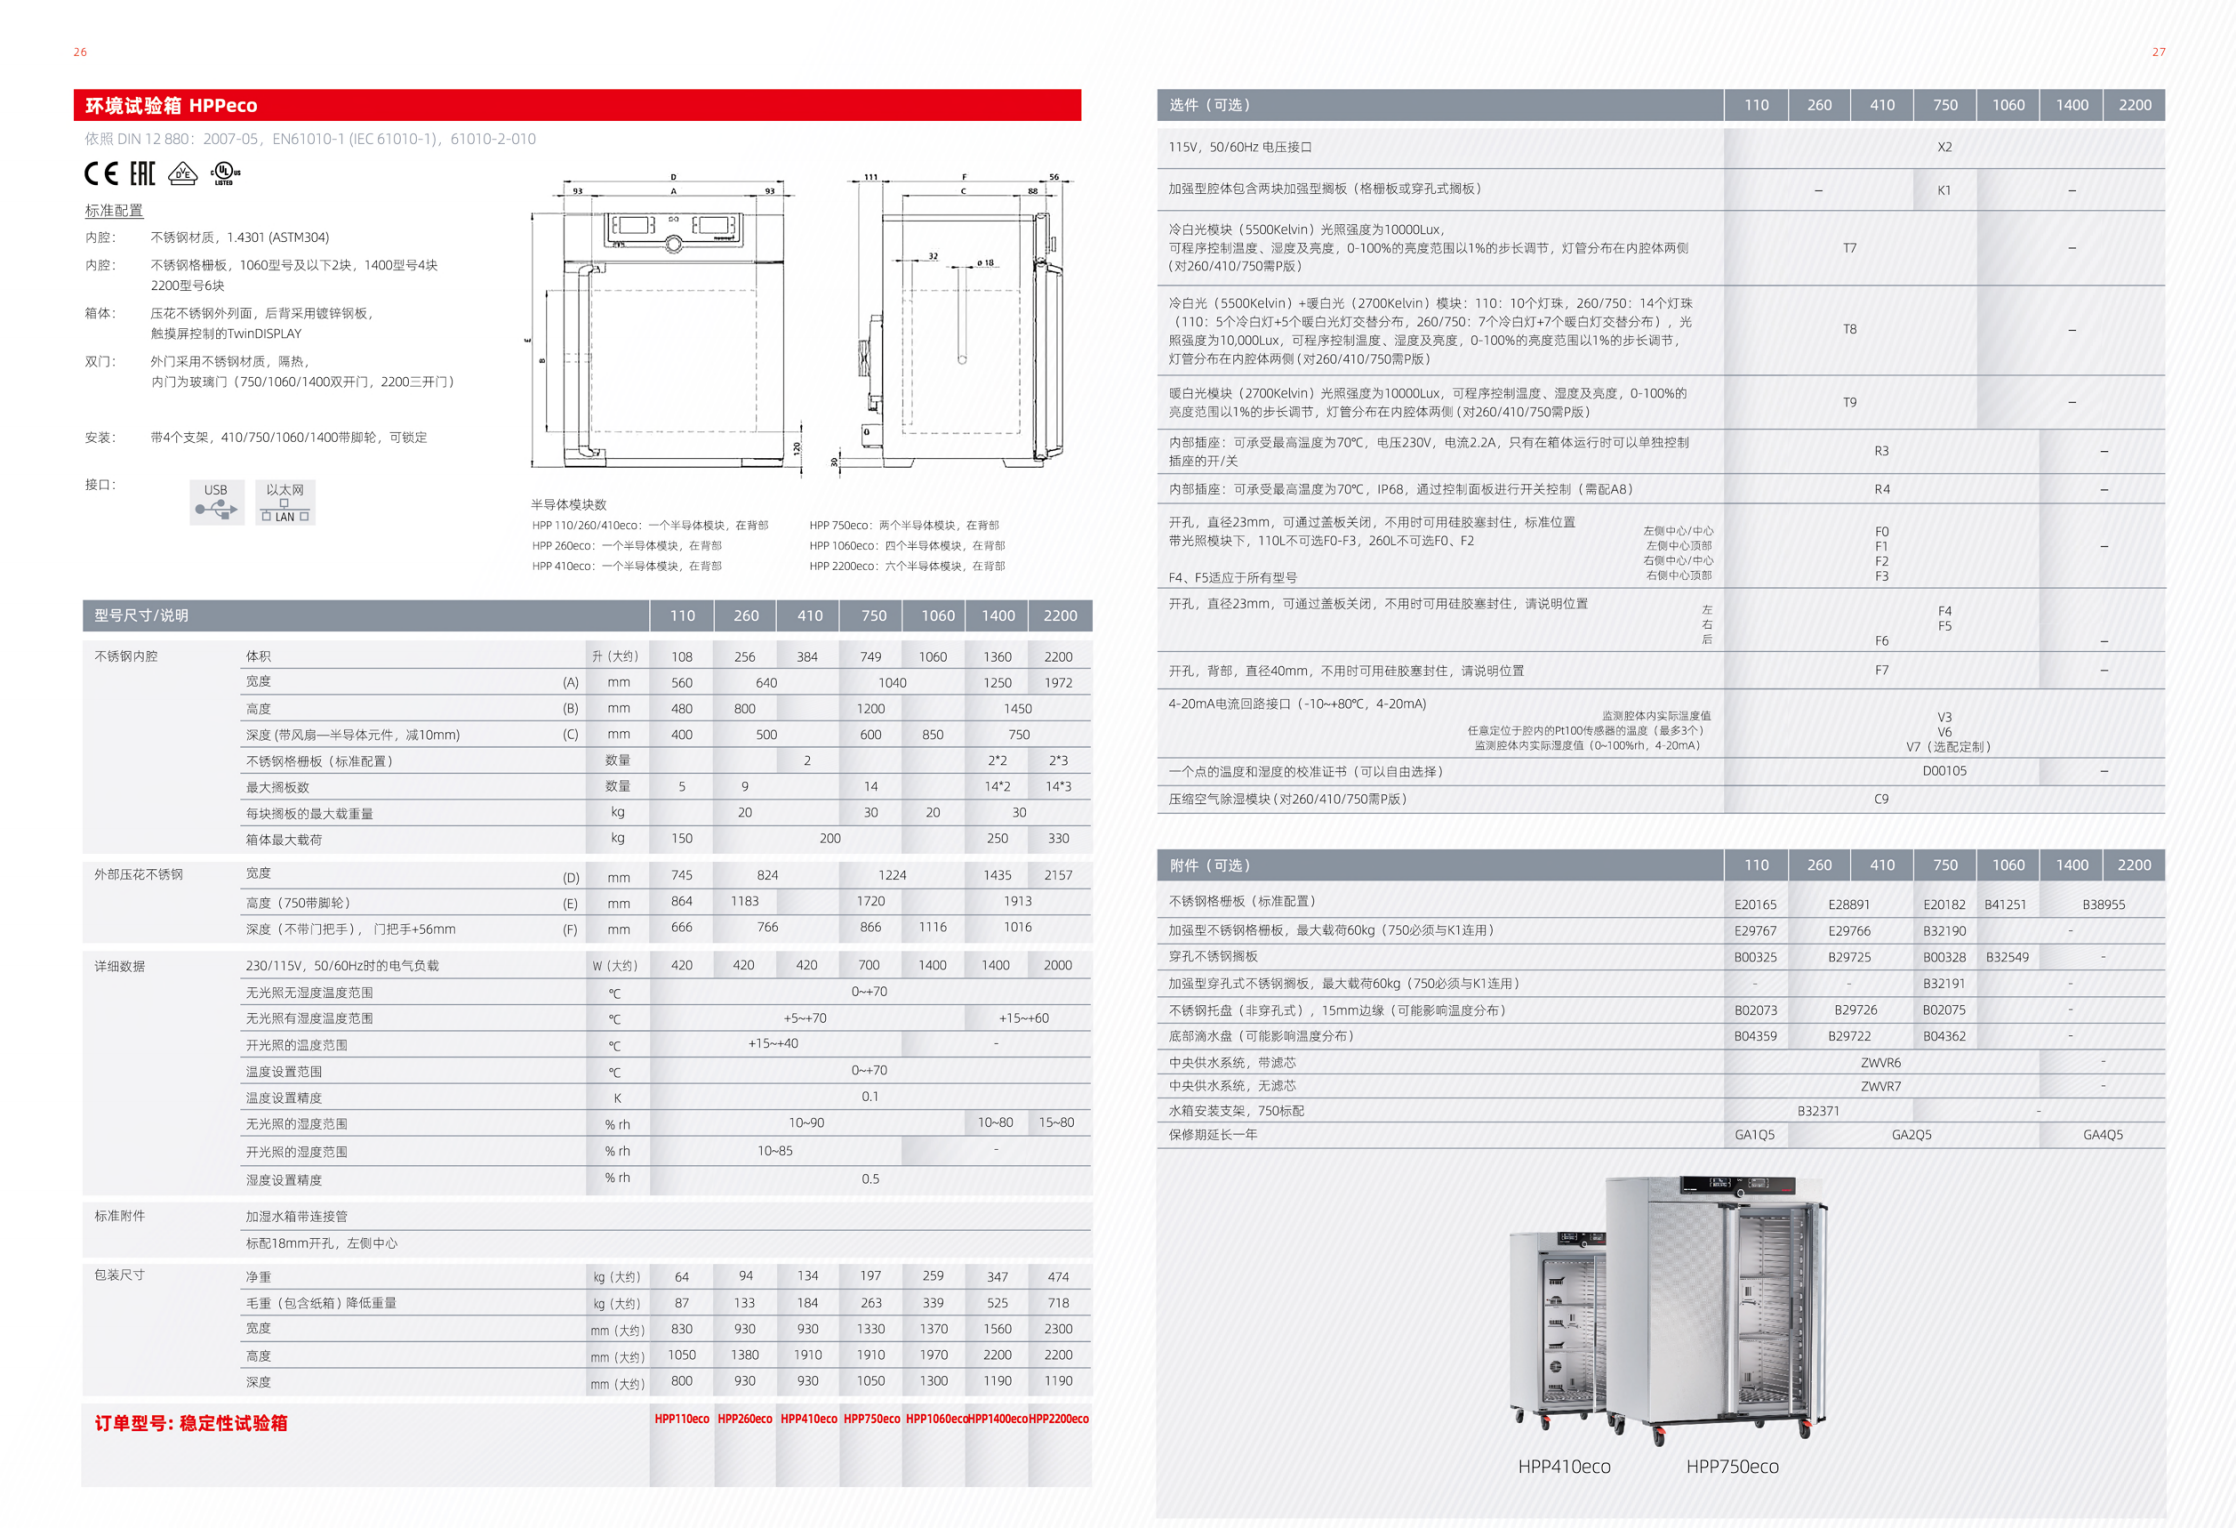The height and width of the screenshot is (1528, 2236).
Task: Select order model HPP1060eco
Action: [x=937, y=1419]
